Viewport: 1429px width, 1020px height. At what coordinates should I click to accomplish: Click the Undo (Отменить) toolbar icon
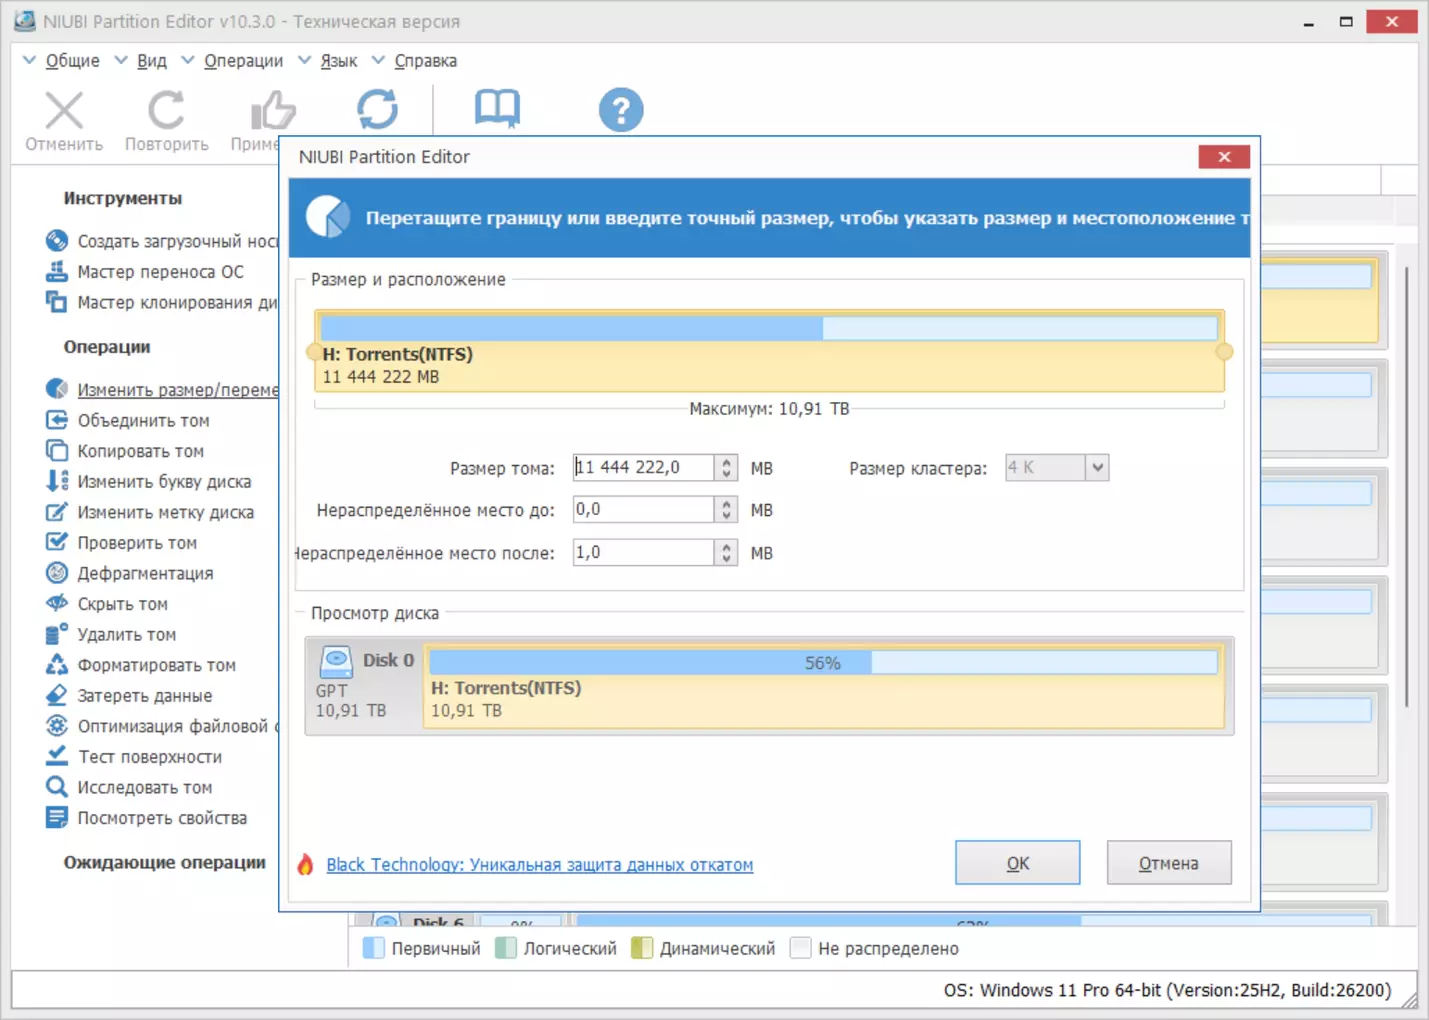point(64,112)
